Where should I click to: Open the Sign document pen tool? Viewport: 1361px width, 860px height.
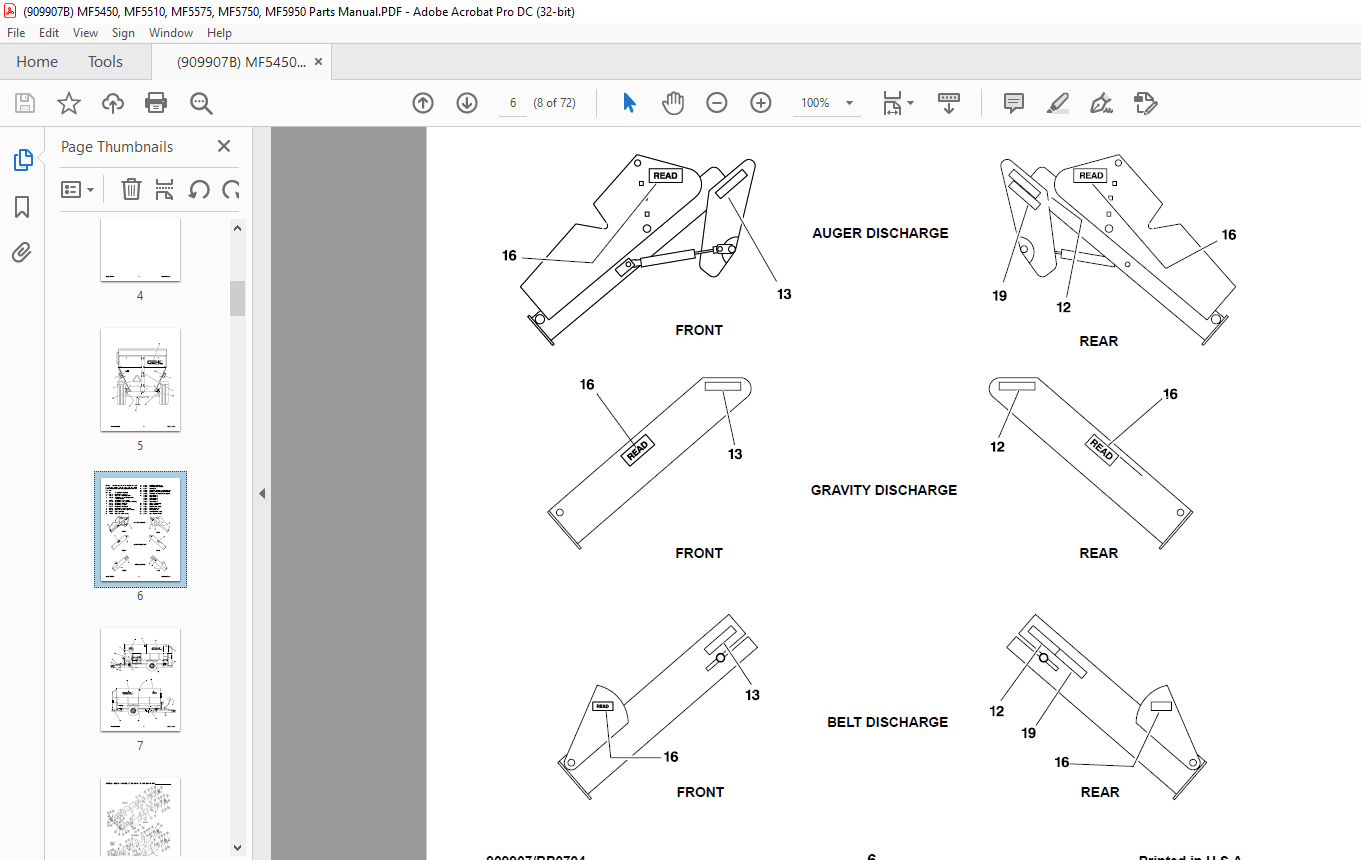pos(1102,103)
